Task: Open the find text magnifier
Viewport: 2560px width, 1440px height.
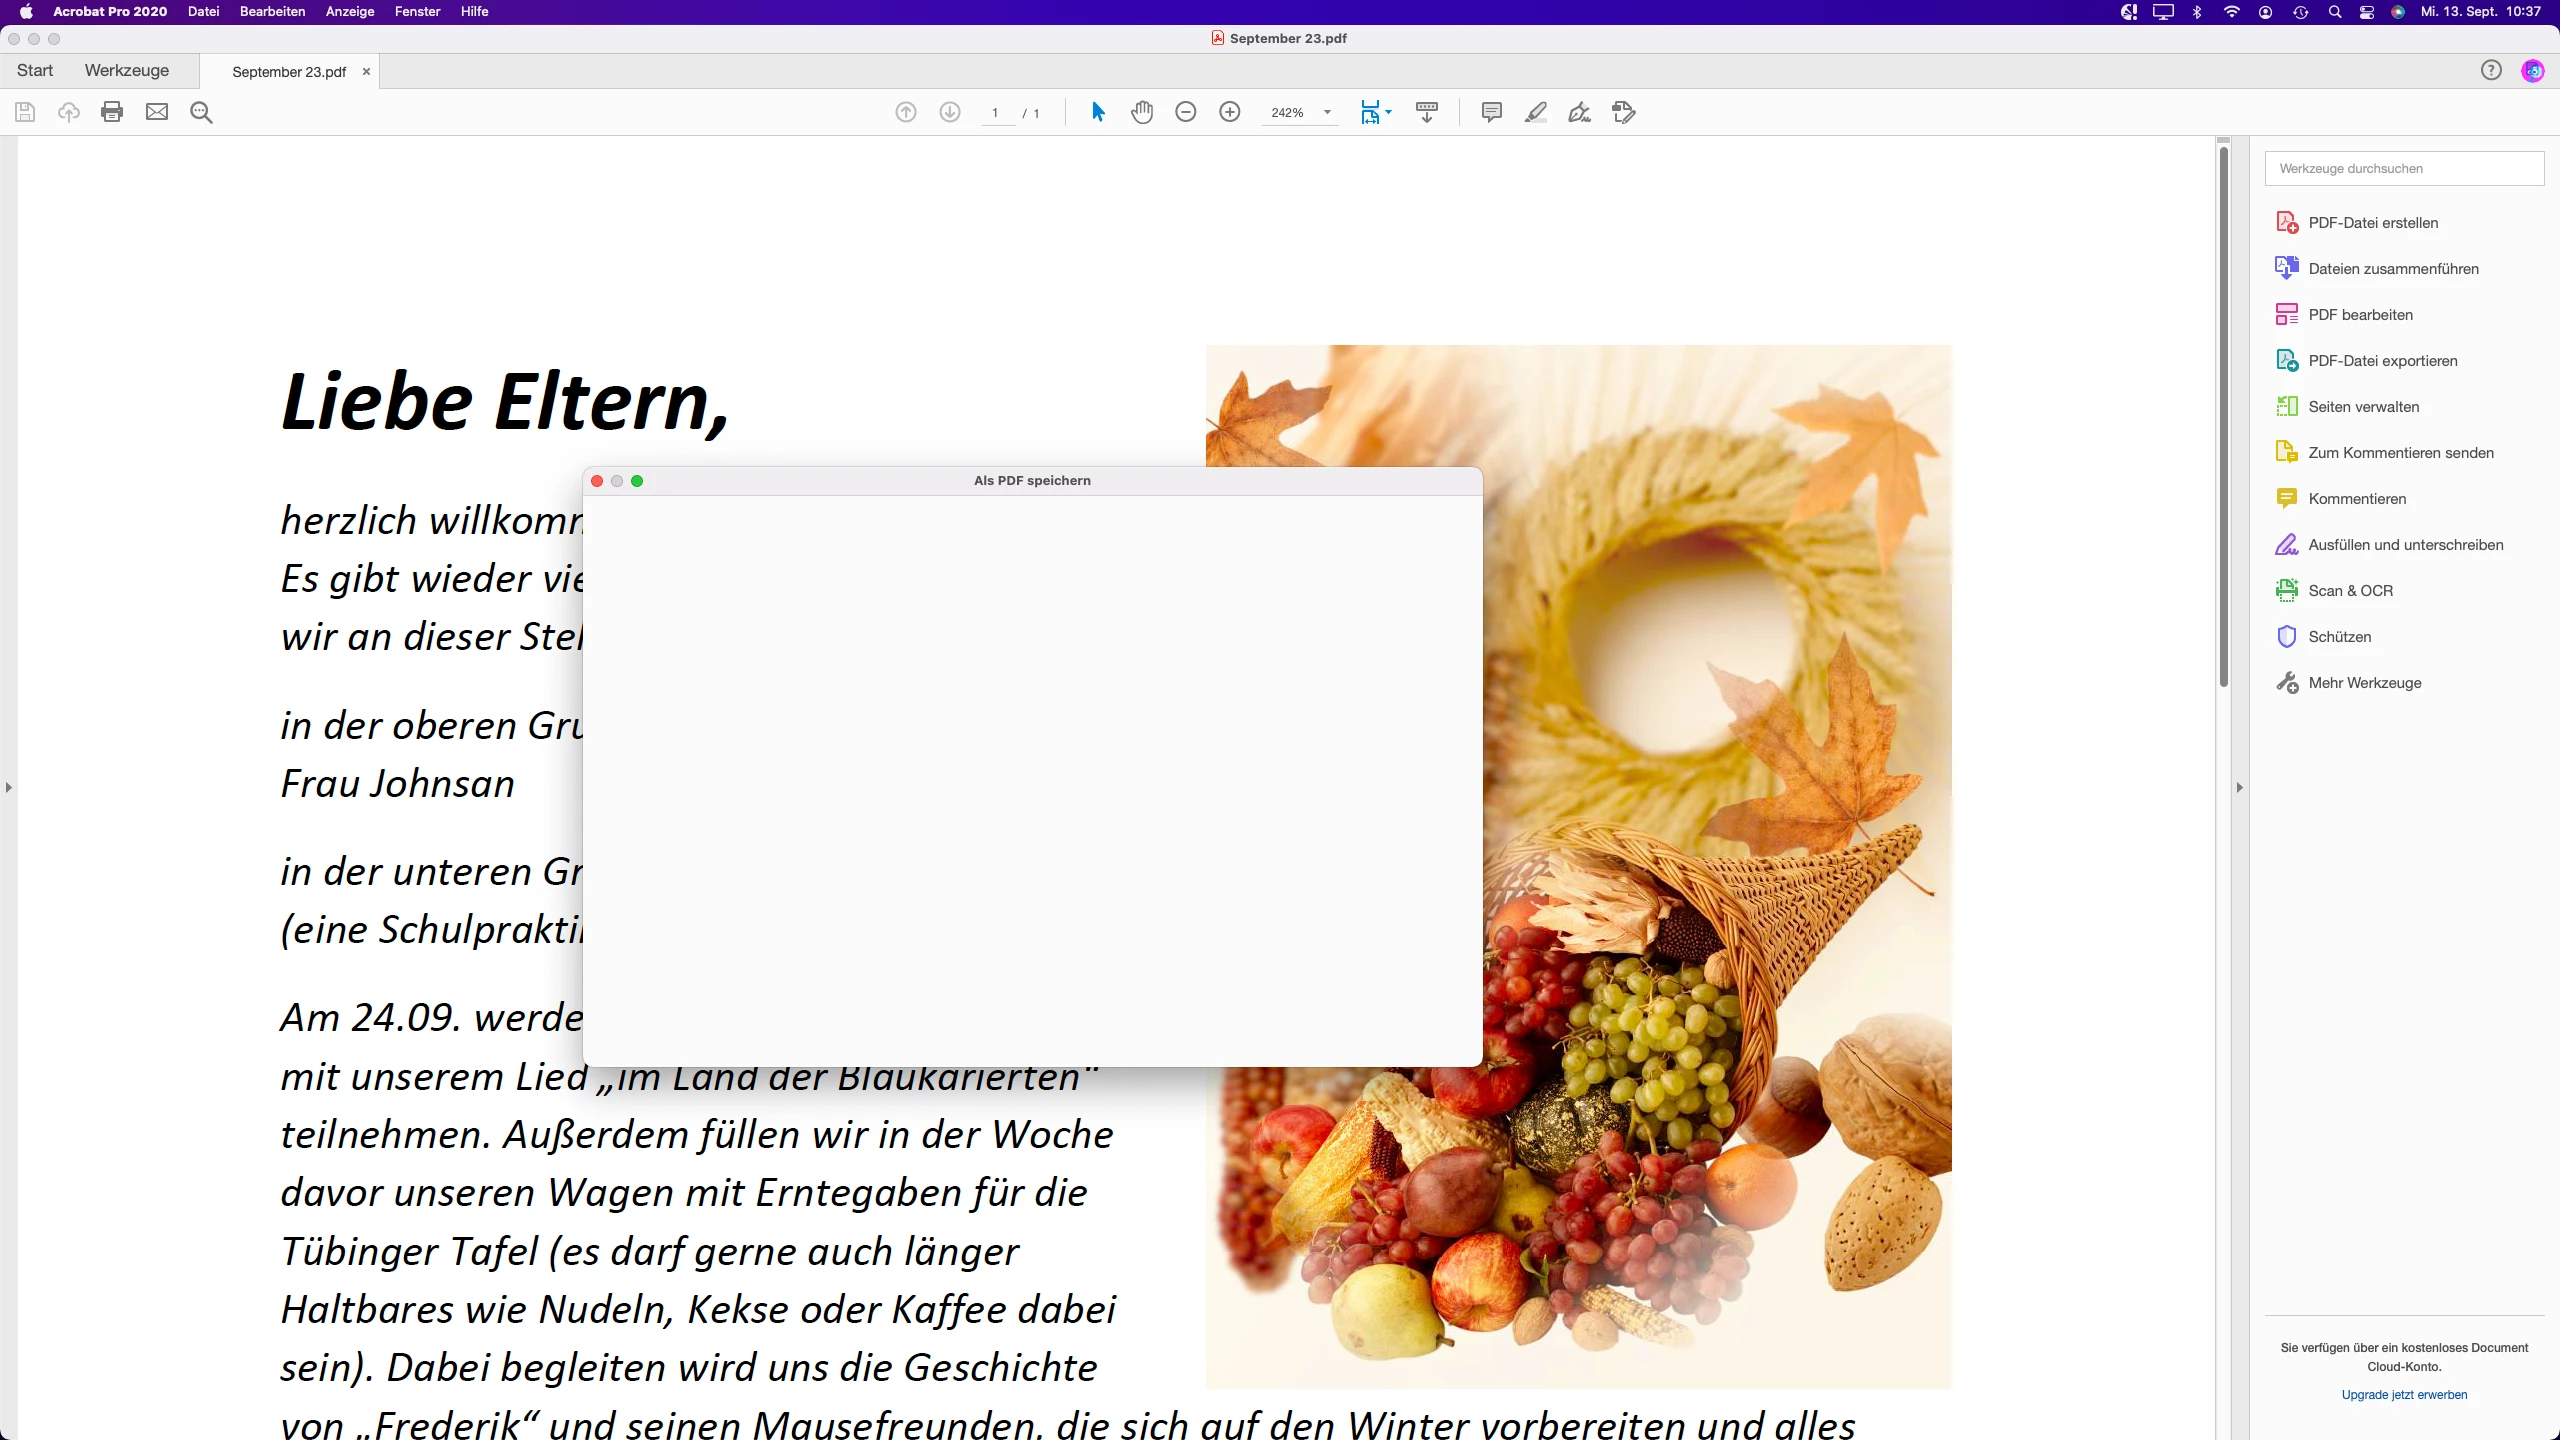Action: point(201,112)
